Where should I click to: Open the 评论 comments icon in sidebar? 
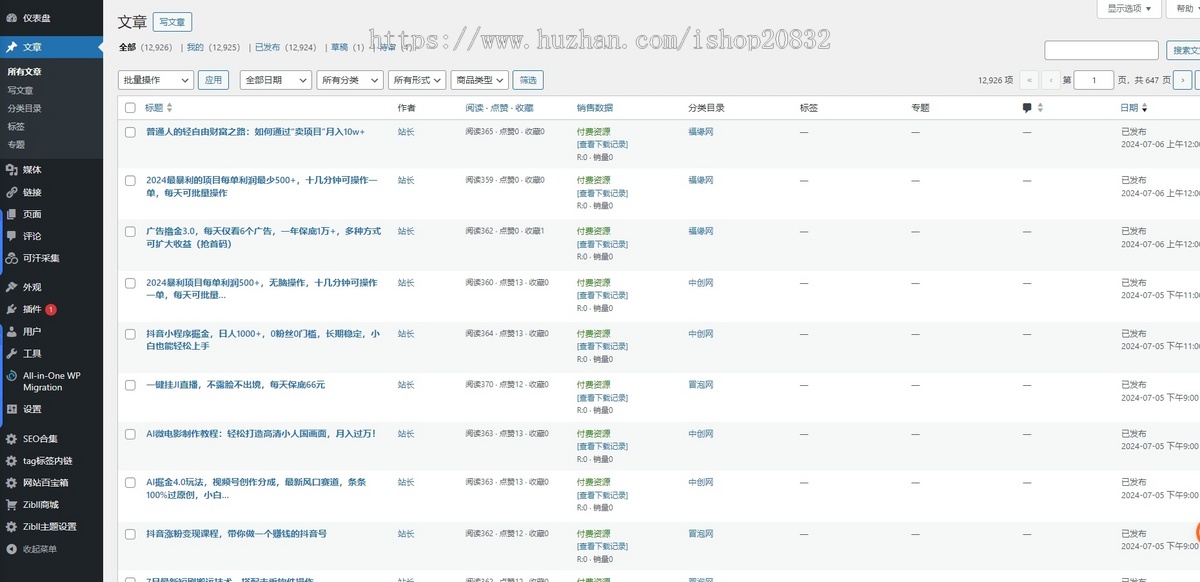point(11,236)
